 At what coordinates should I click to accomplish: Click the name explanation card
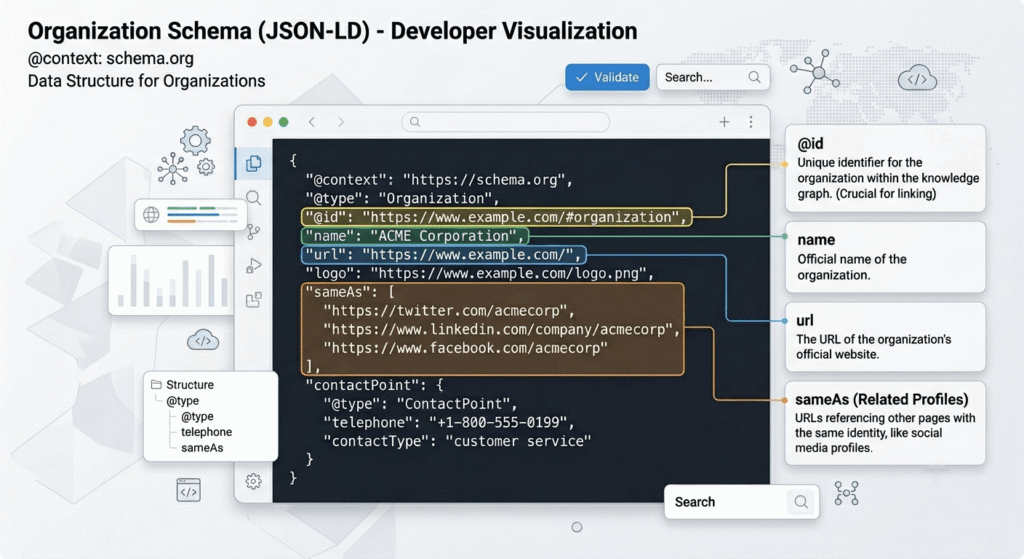tap(885, 257)
